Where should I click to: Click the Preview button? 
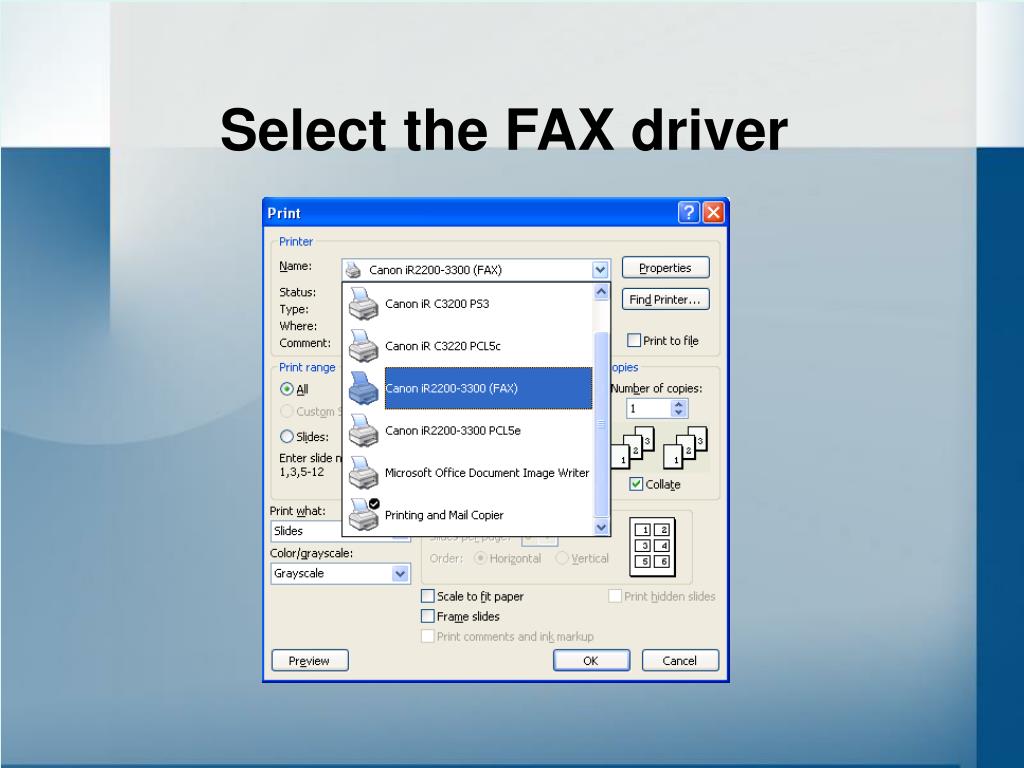point(310,660)
